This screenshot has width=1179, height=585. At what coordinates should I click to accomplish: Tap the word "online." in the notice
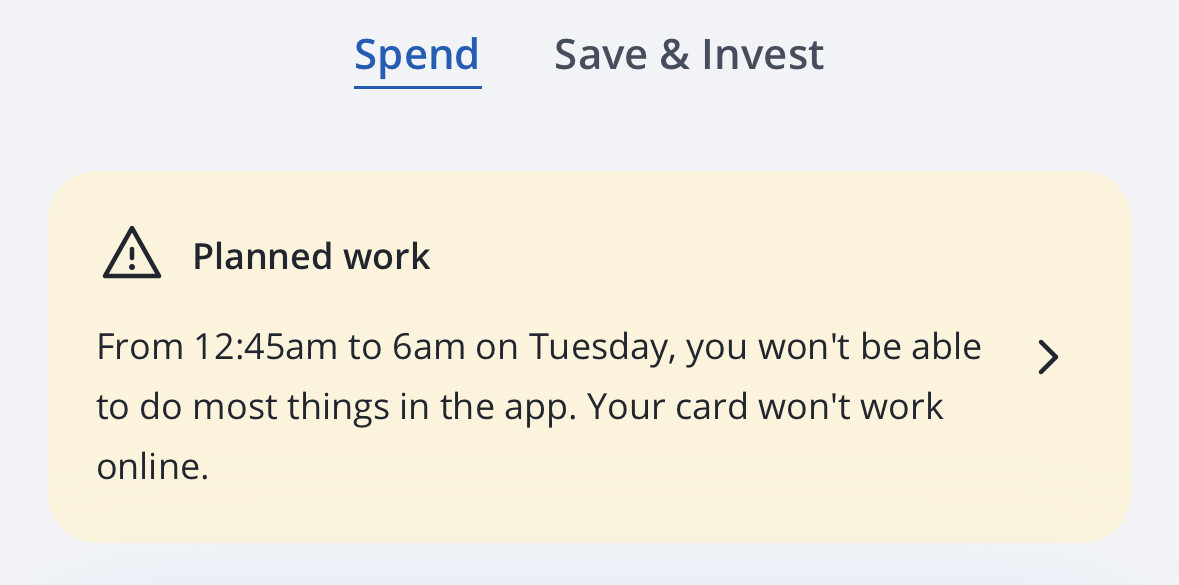pos(152,467)
